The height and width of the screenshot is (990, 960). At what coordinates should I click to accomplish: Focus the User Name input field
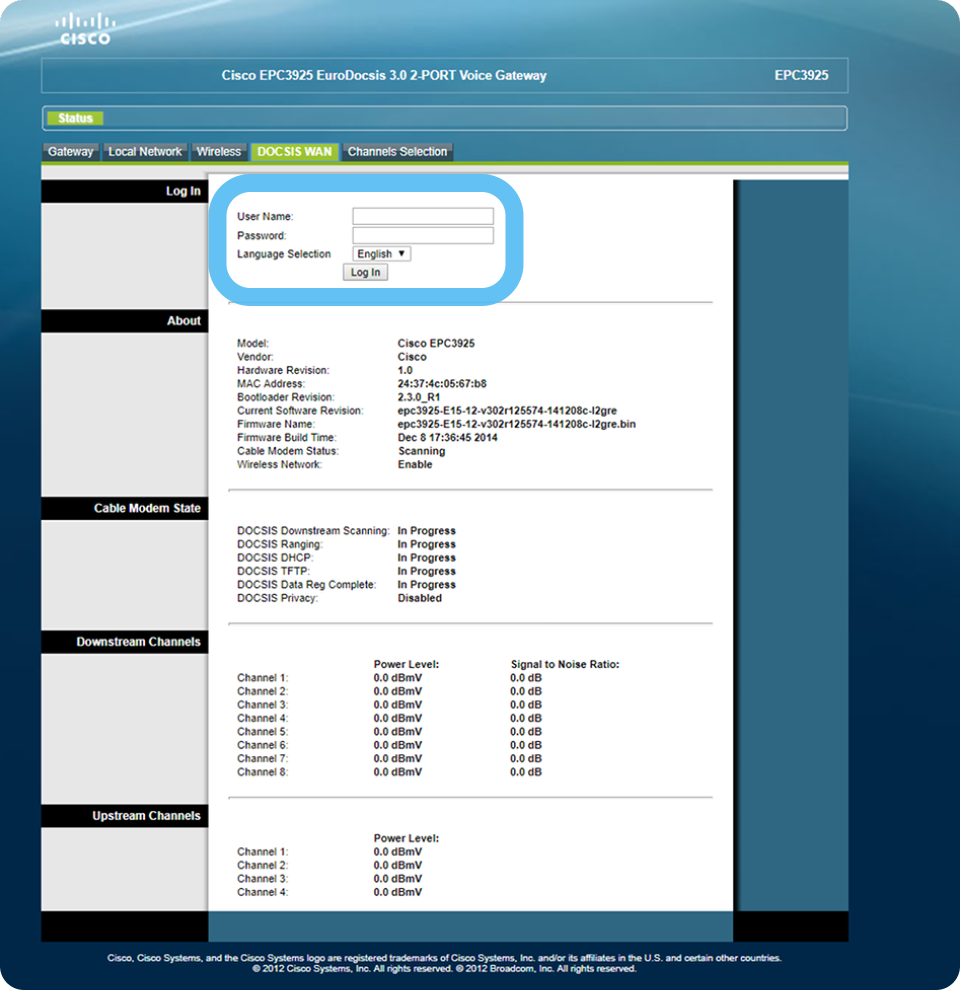click(423, 216)
